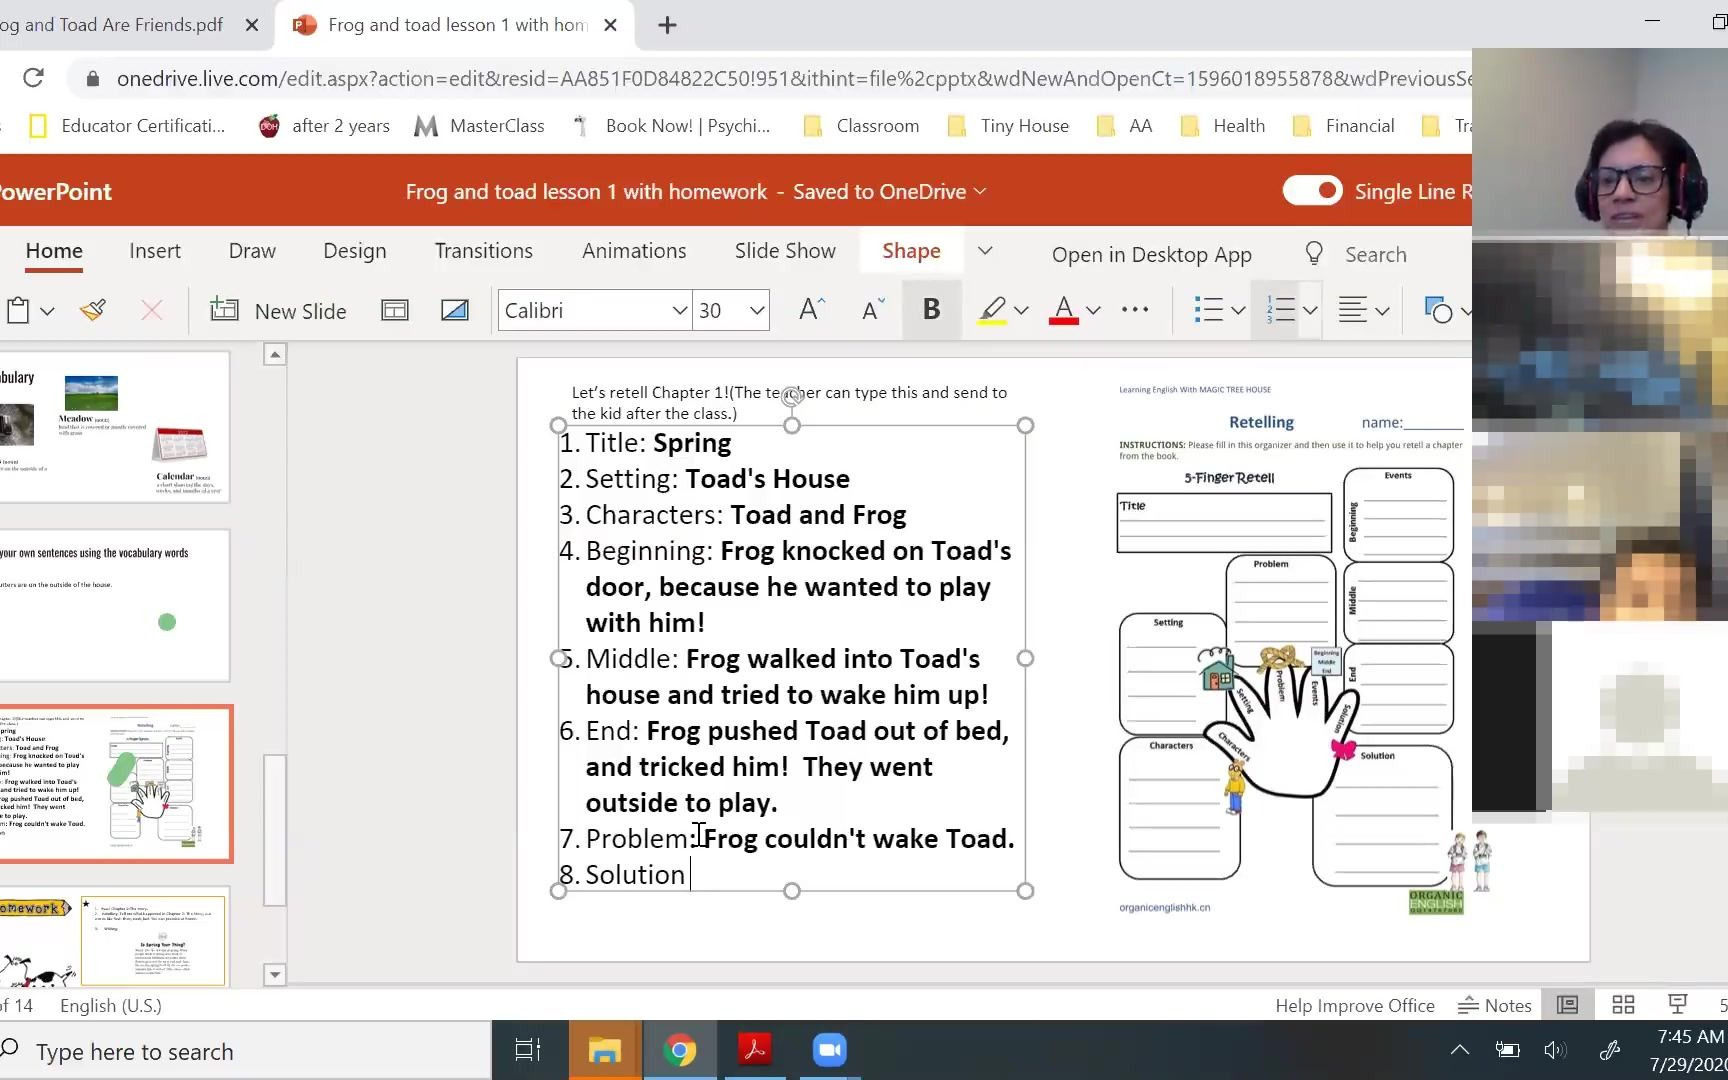Open the More font options ellipsis

click(x=1135, y=310)
